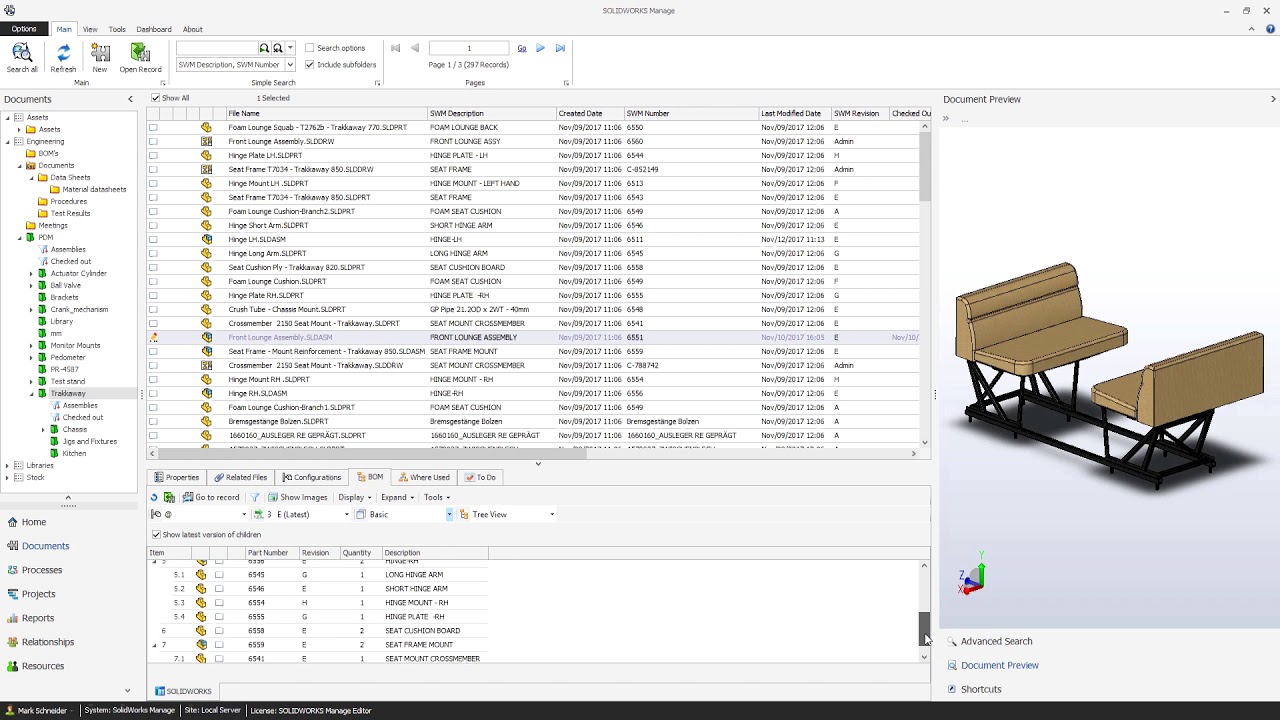This screenshot has width=1280, height=720.
Task: Click Show Images button
Action: pyautogui.click(x=297, y=497)
